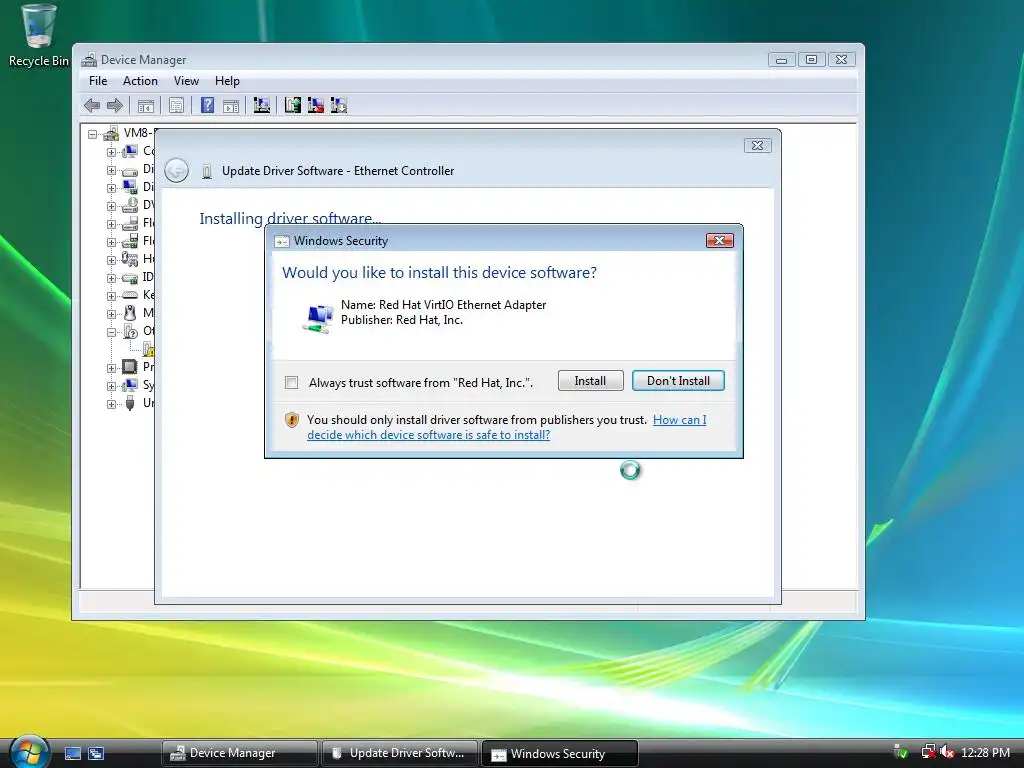The image size is (1024, 768).
Task: Open the Action menu in Device Manager
Action: pos(140,81)
